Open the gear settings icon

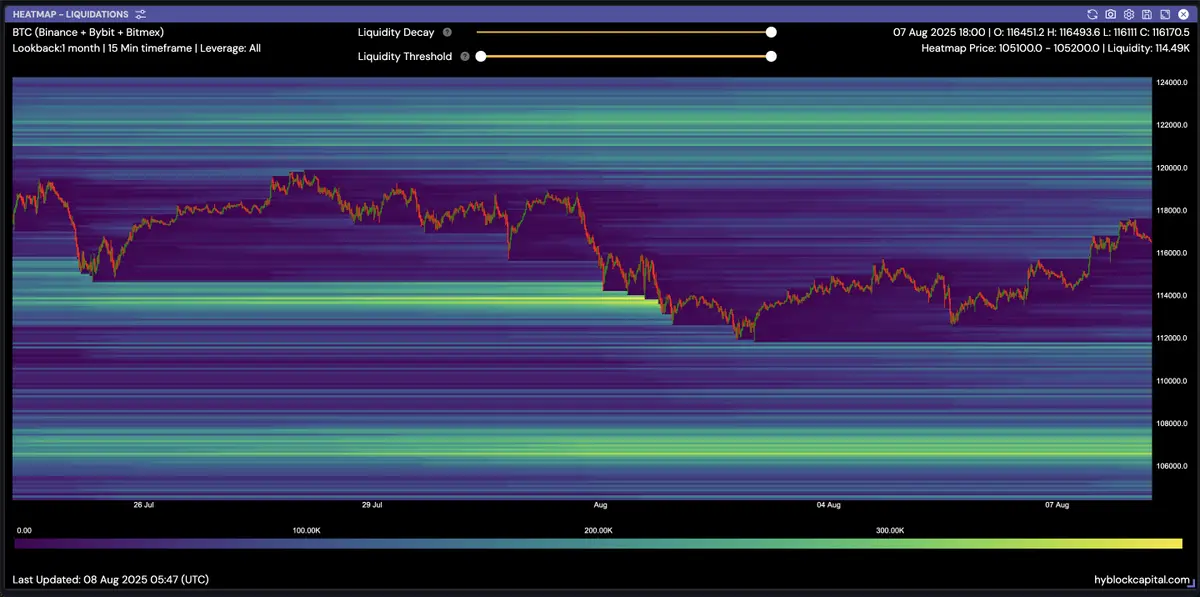tap(1128, 14)
